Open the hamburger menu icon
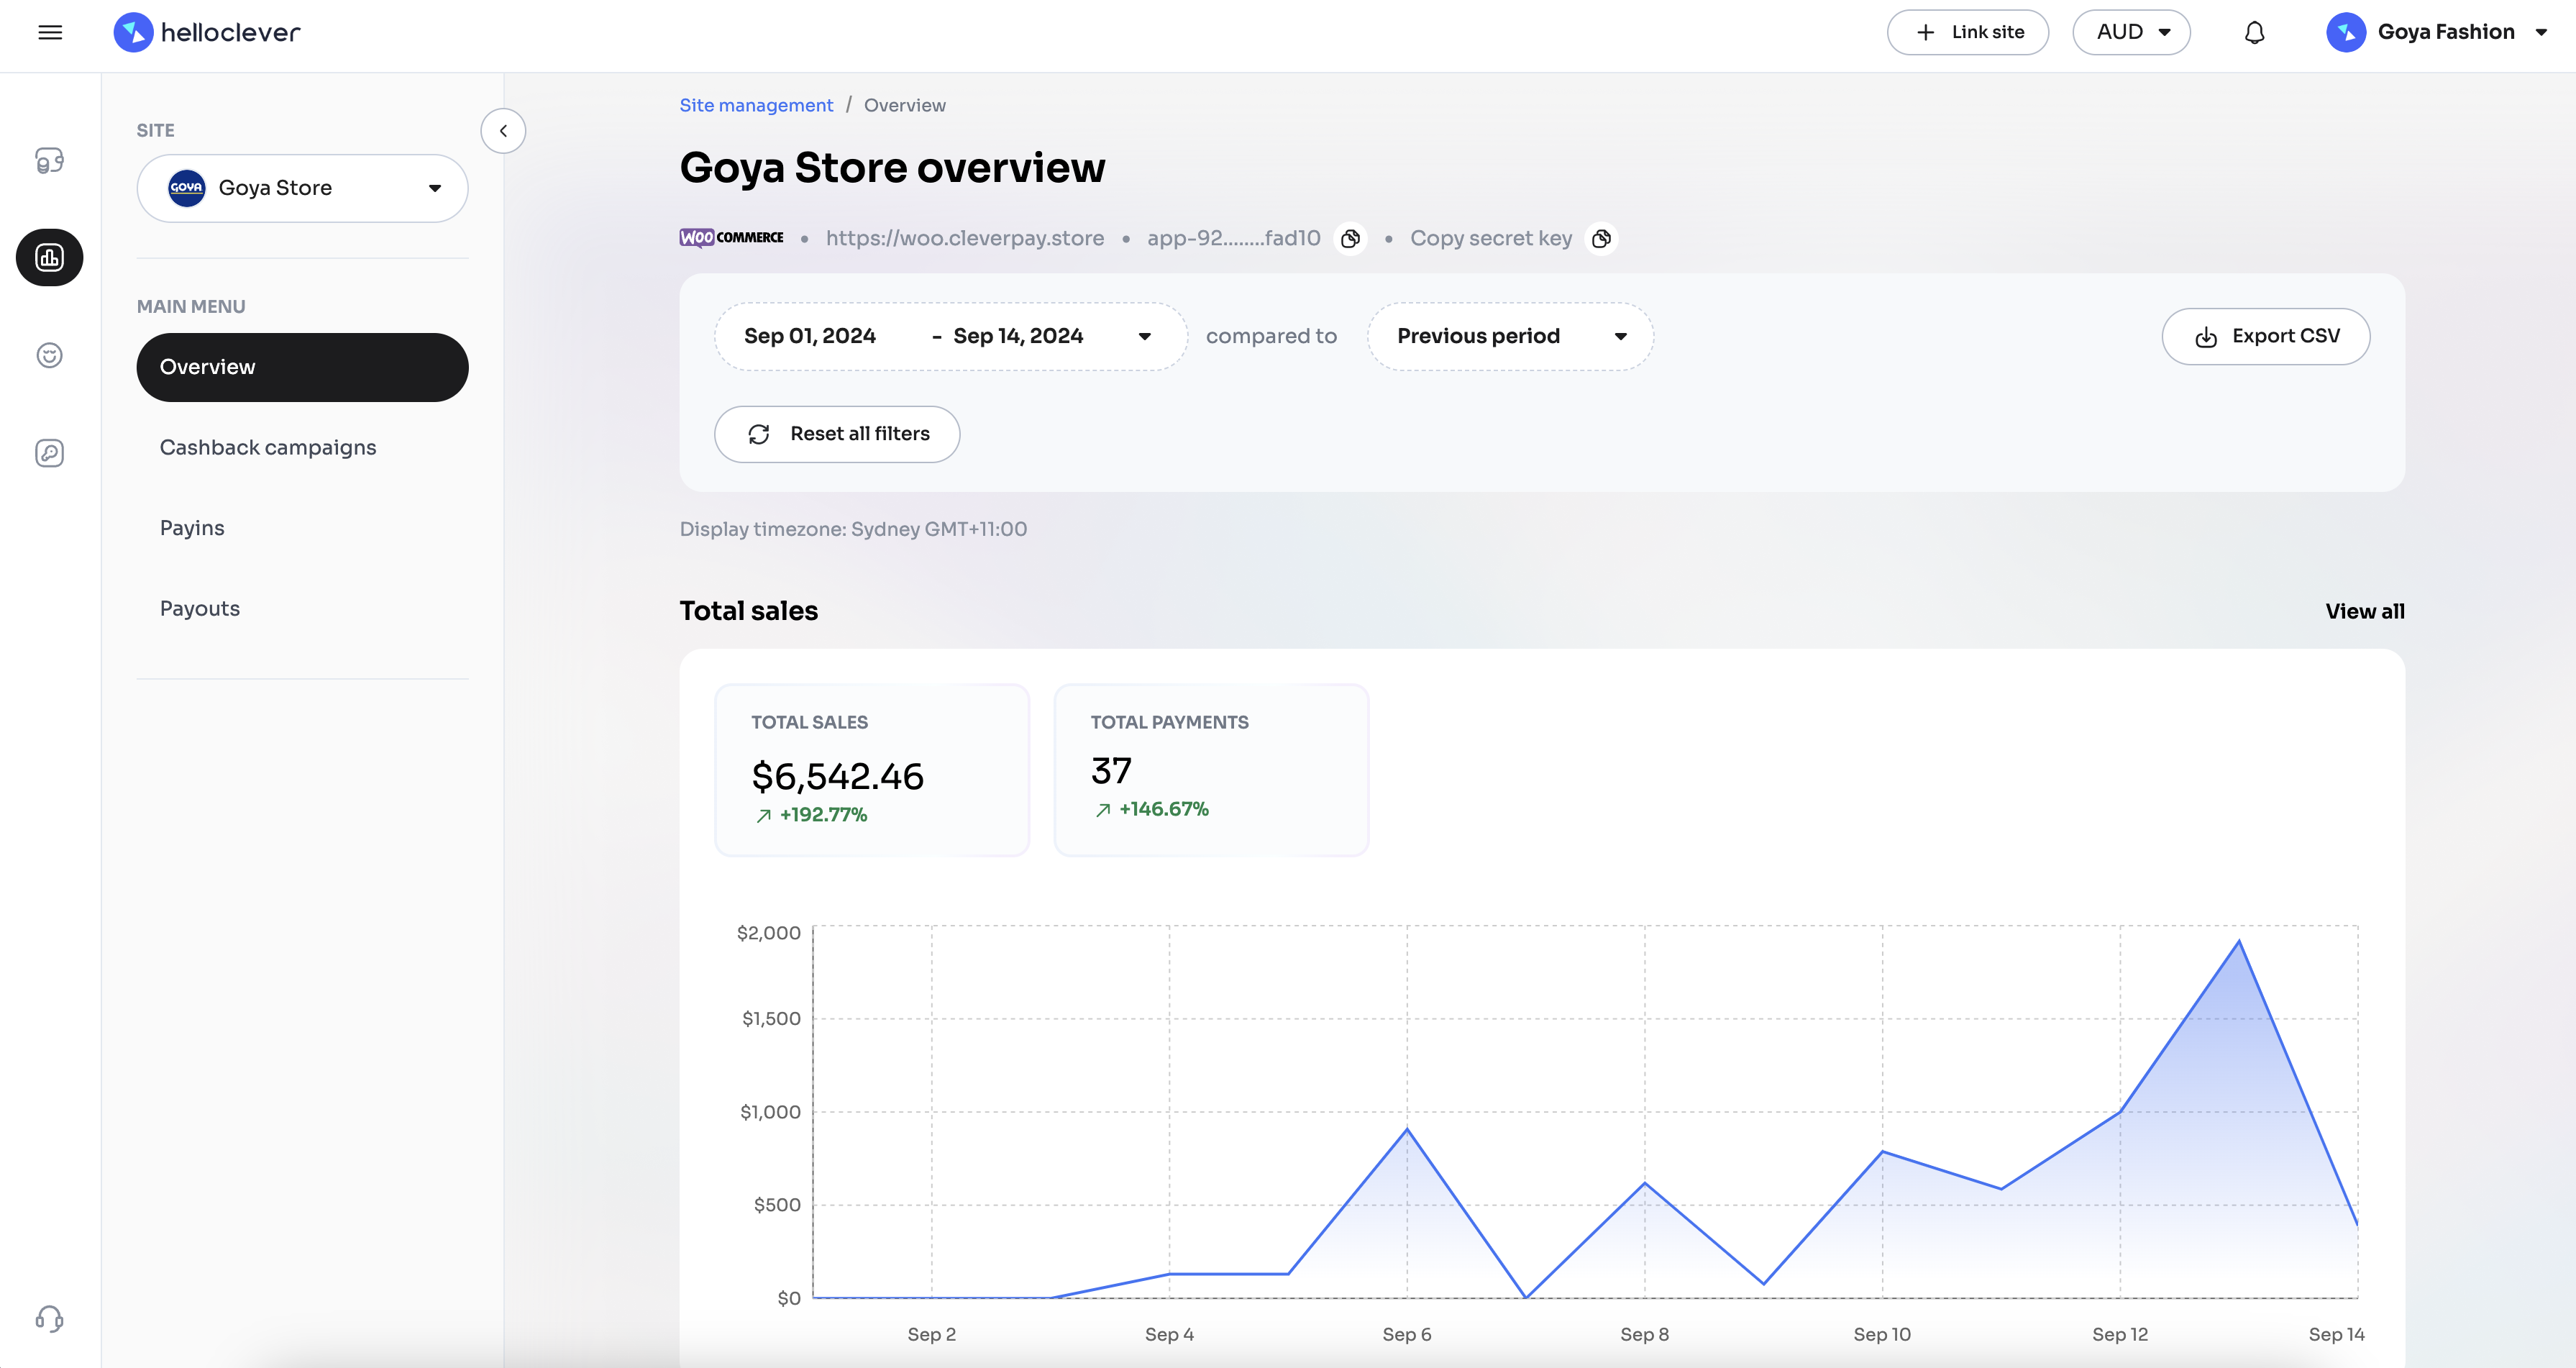Image resolution: width=2576 pixels, height=1368 pixels. coord(50,32)
